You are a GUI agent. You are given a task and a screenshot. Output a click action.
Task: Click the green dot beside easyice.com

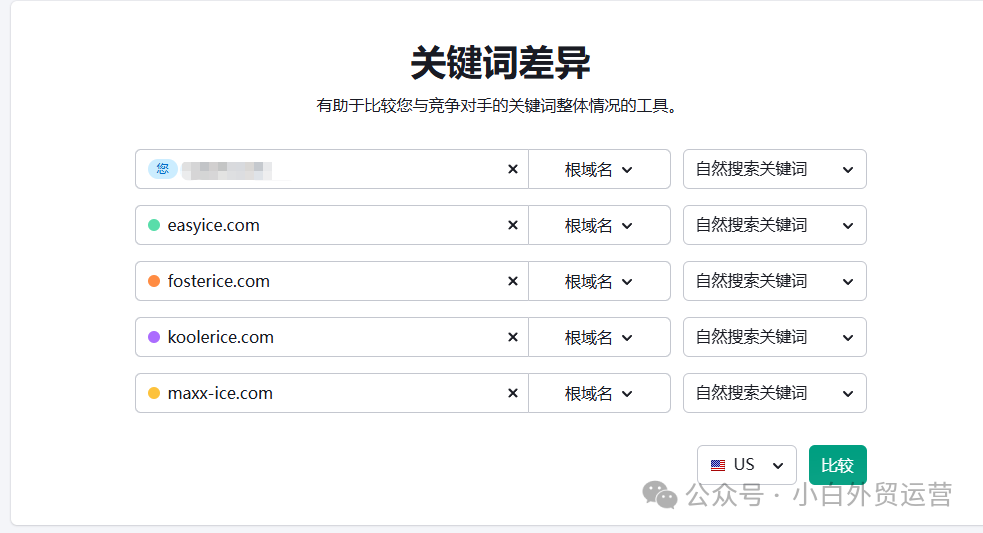tap(154, 225)
